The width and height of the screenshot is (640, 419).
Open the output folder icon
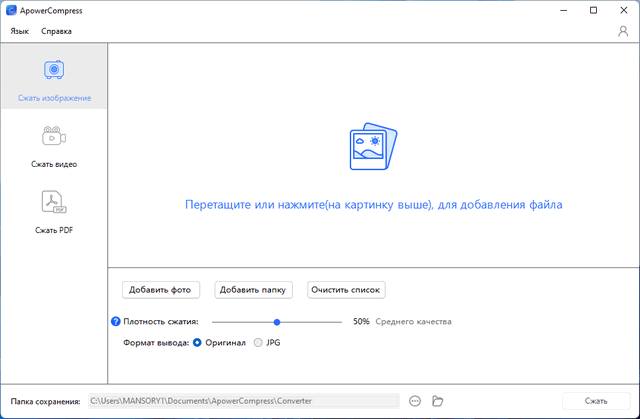pos(437,401)
